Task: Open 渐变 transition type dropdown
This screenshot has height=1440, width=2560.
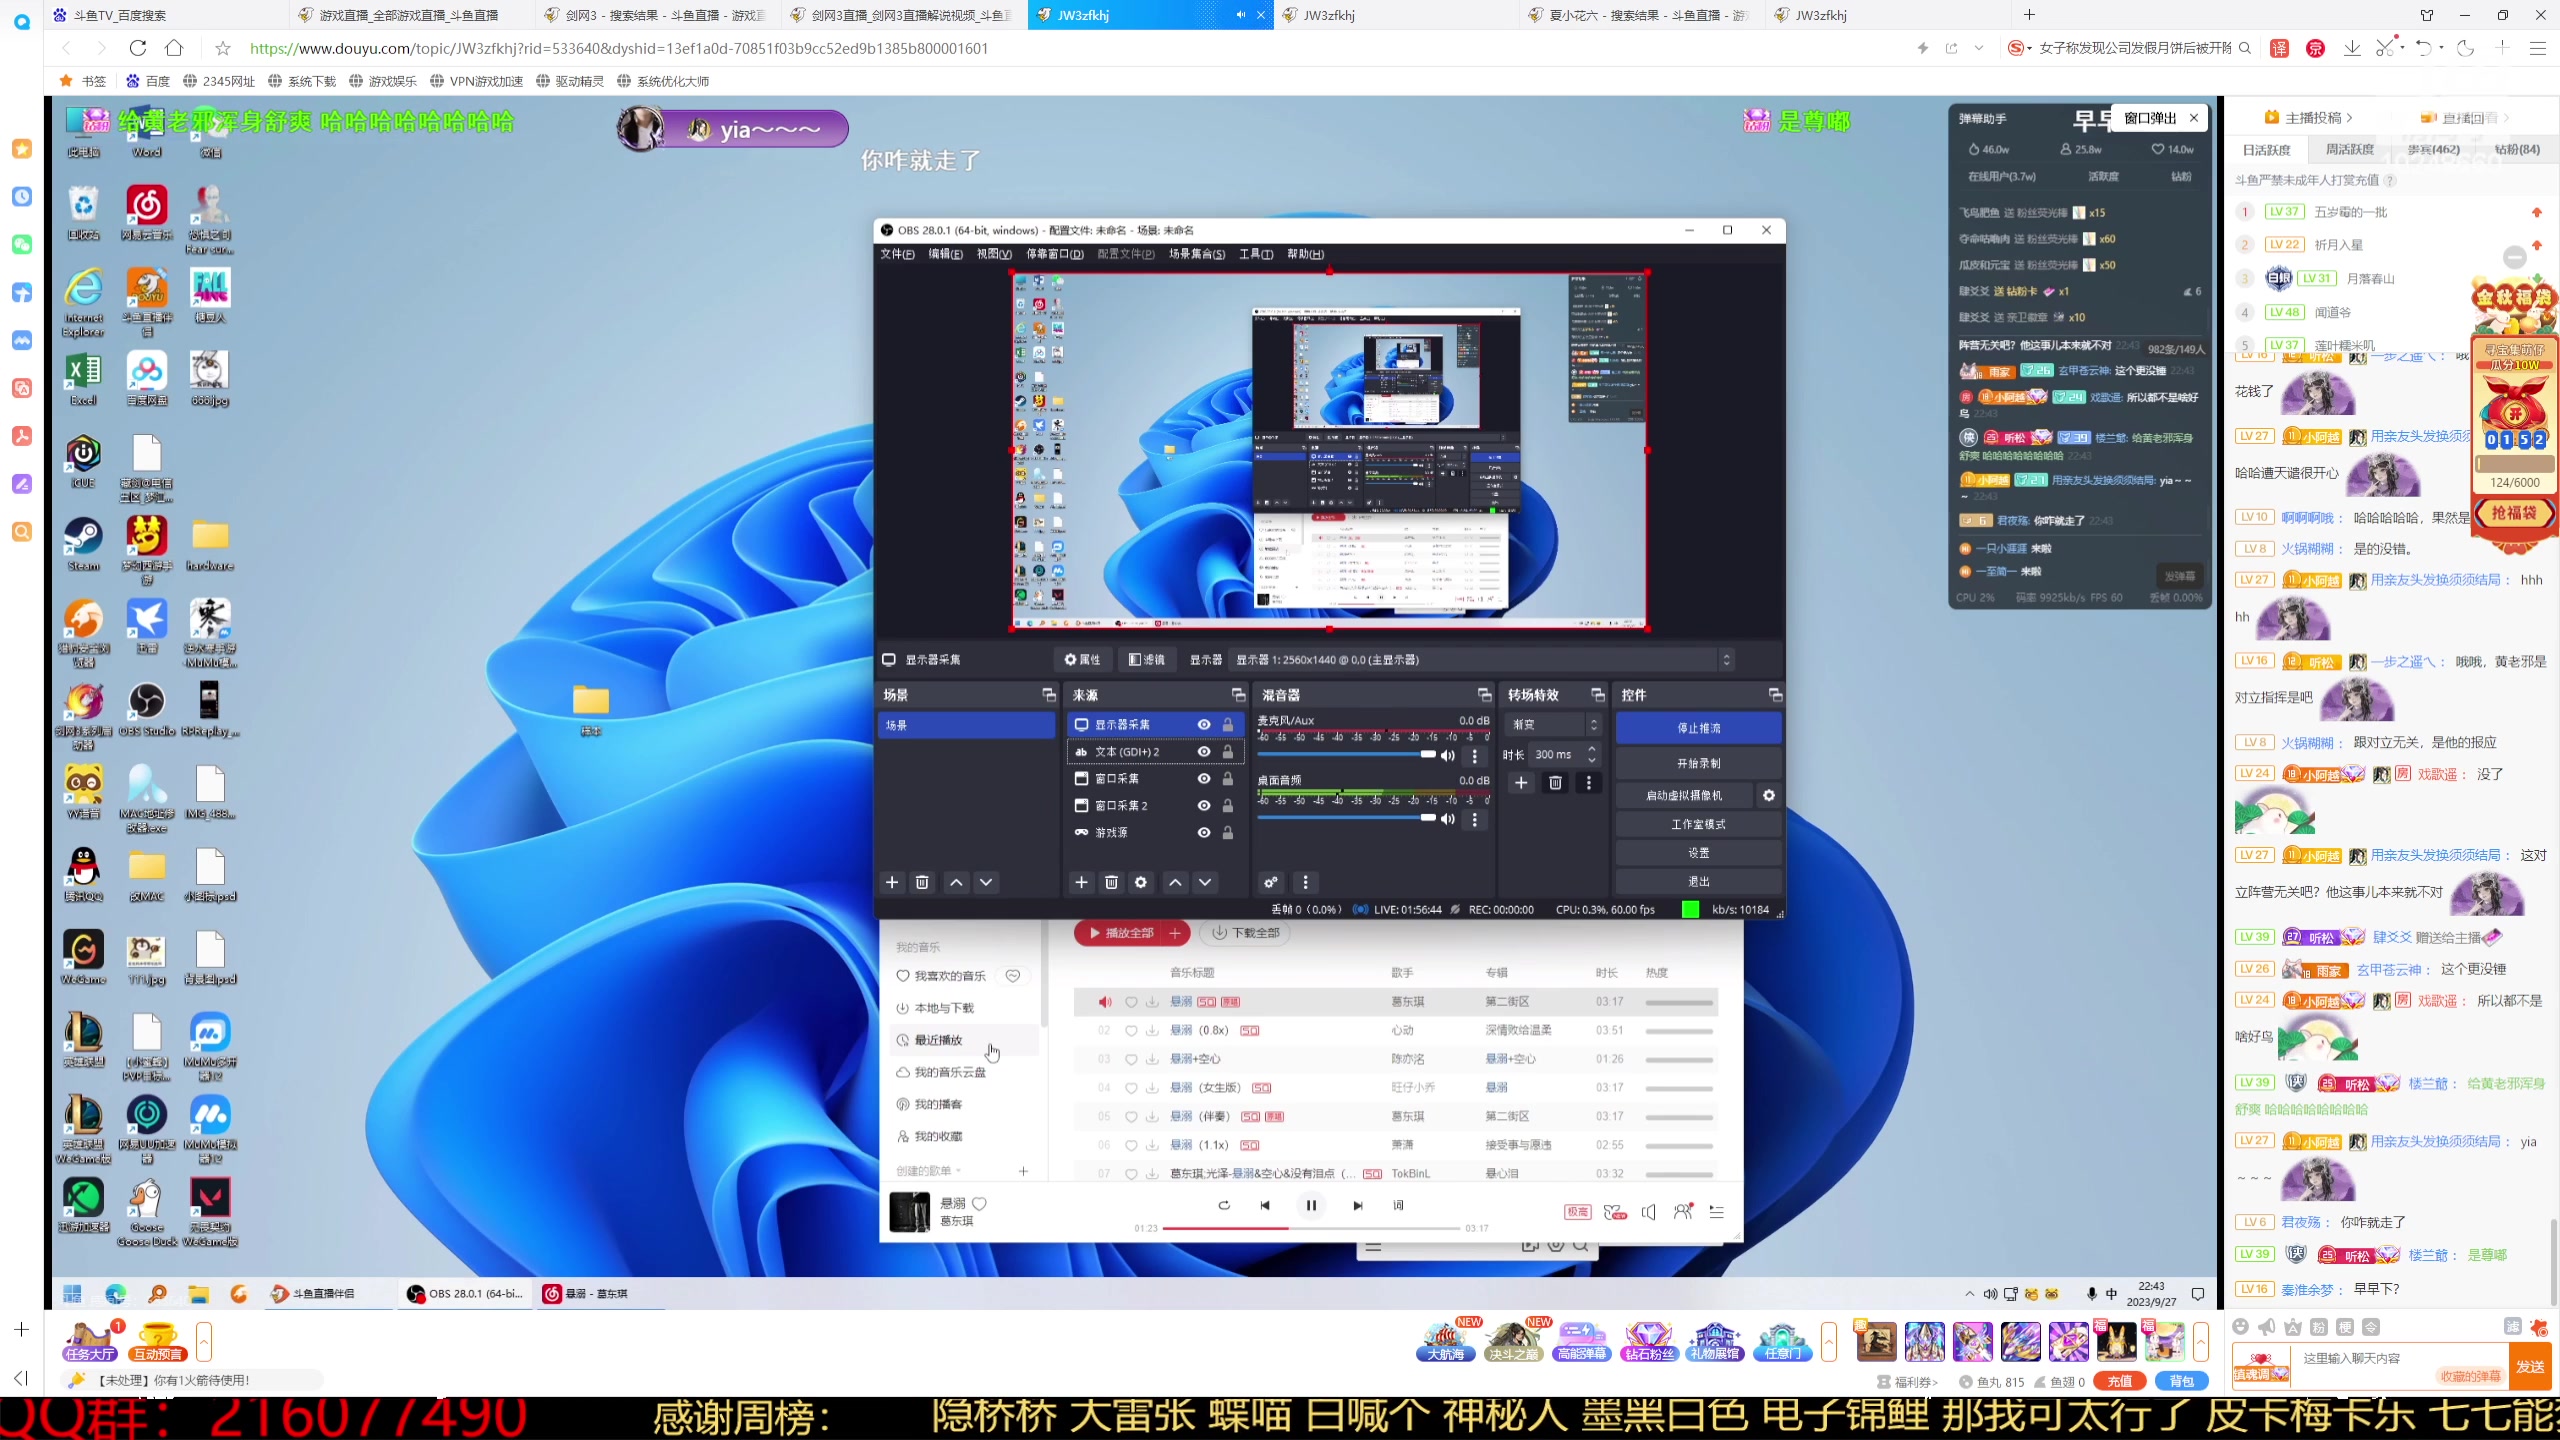Action: [x=1554, y=725]
